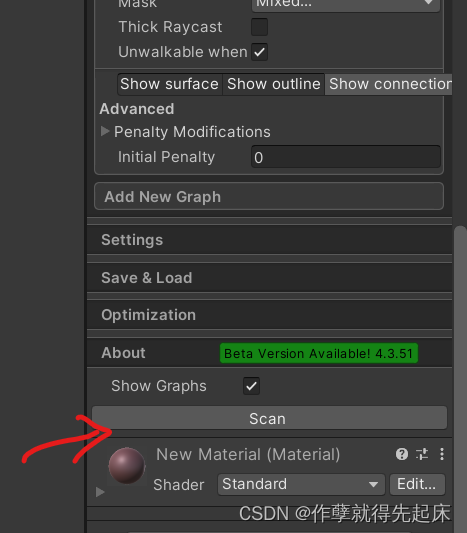Click the Show Graphs label

(159, 386)
